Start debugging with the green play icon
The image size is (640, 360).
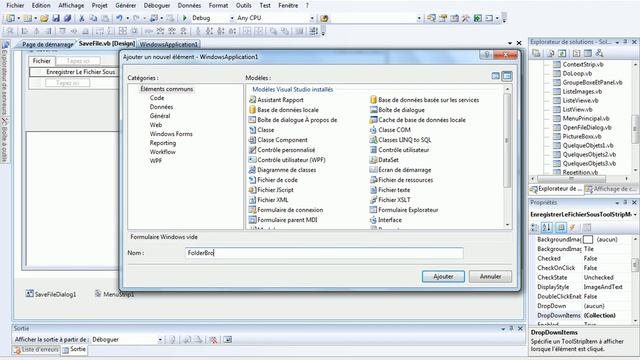[x=184, y=18]
